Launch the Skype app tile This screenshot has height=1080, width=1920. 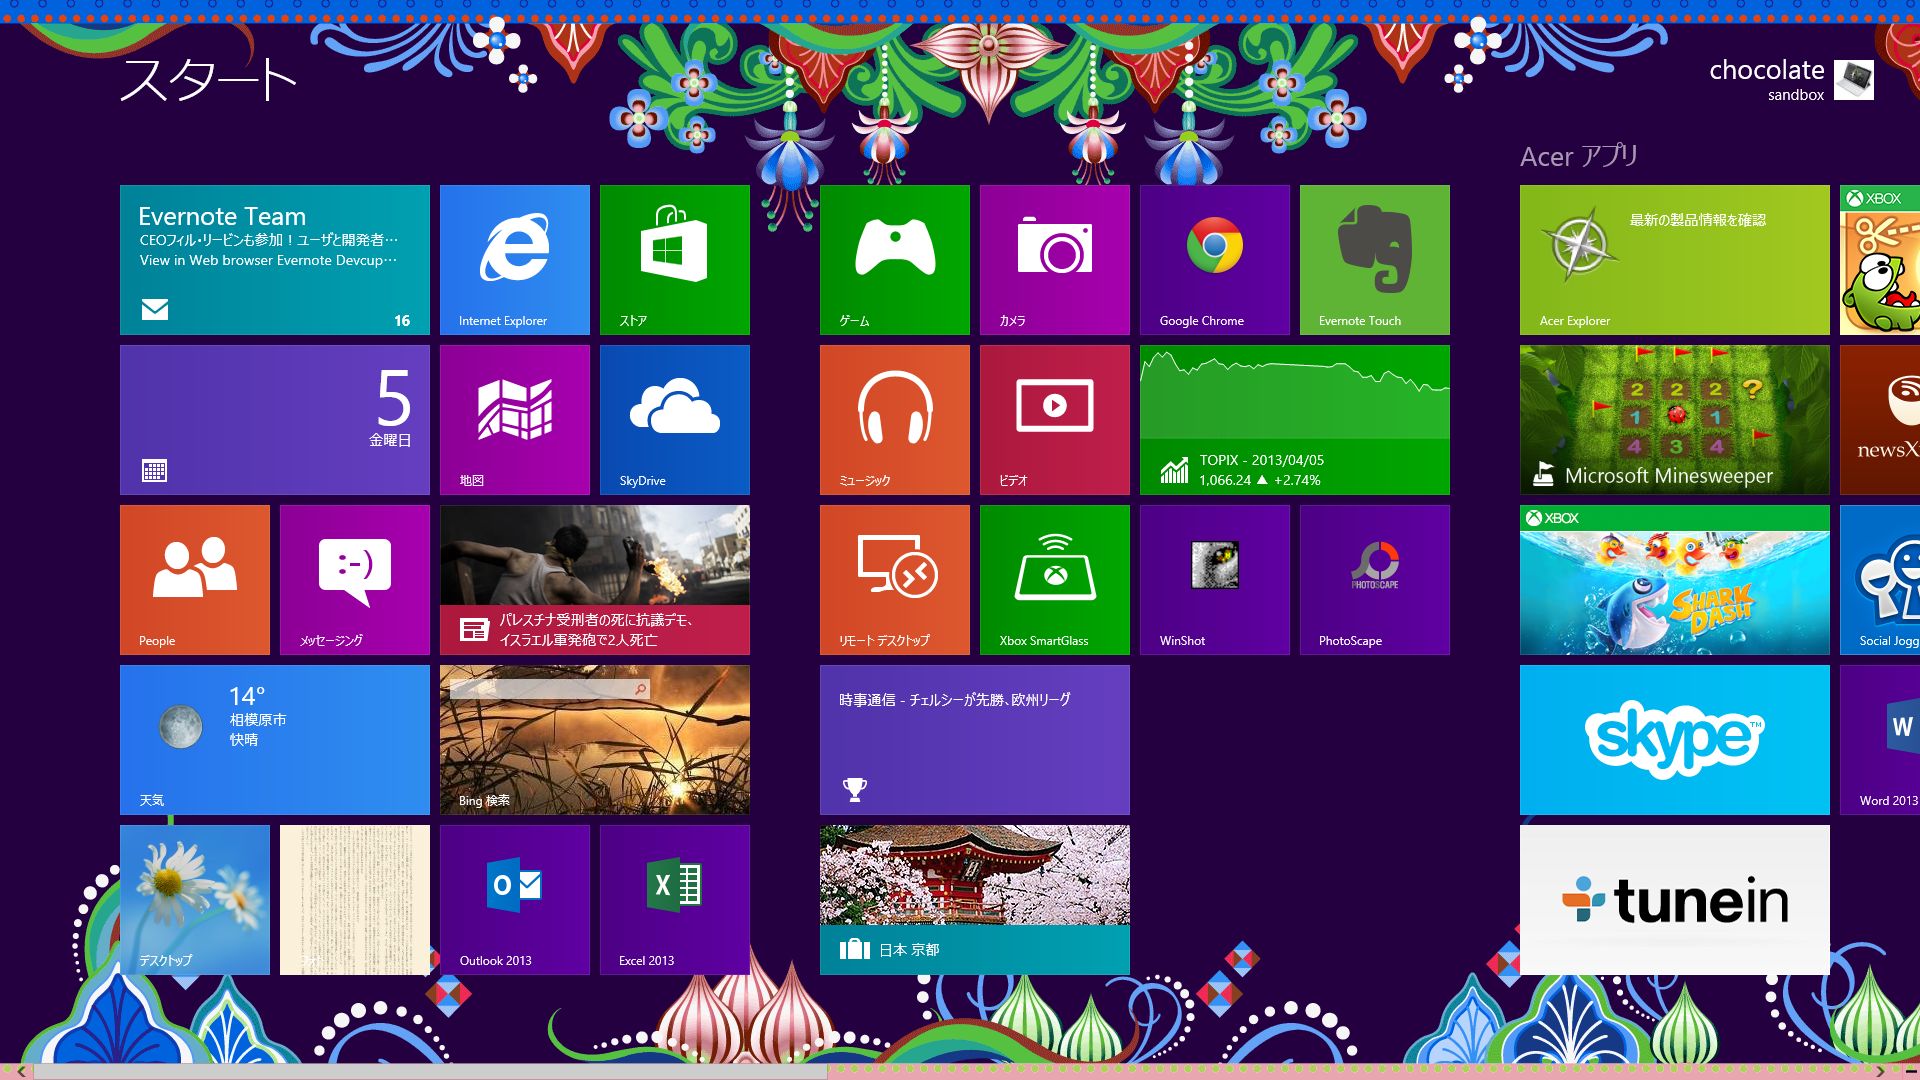(1674, 739)
